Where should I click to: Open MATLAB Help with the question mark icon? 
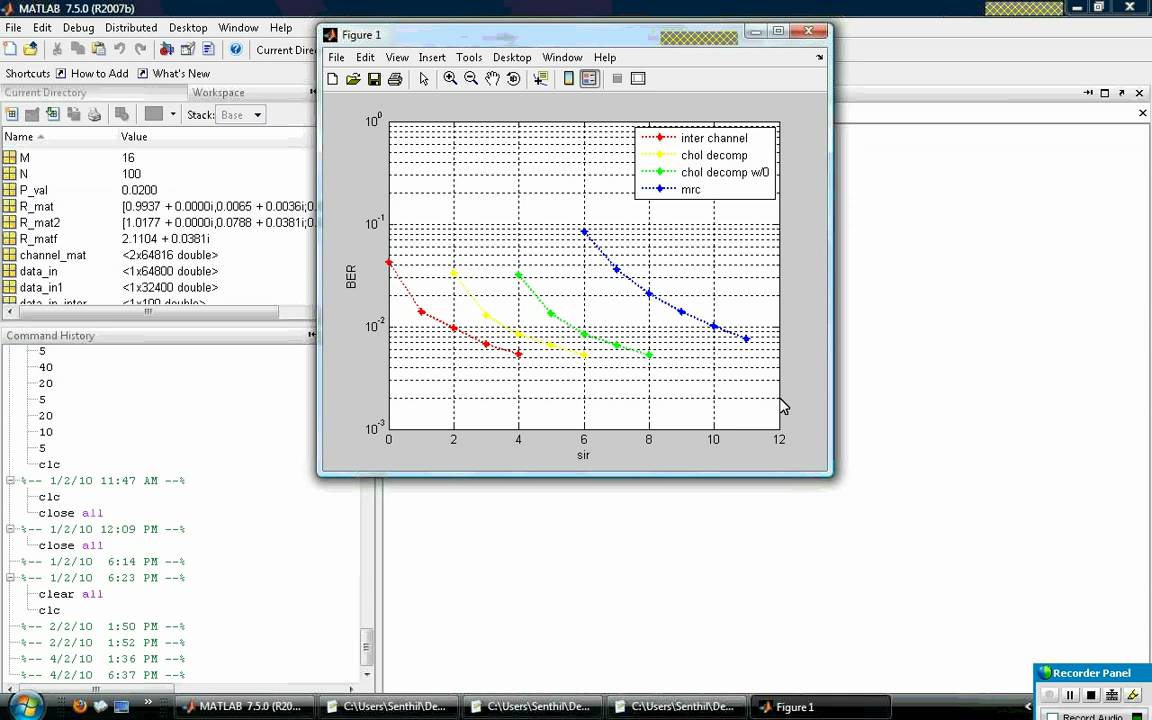[x=236, y=49]
